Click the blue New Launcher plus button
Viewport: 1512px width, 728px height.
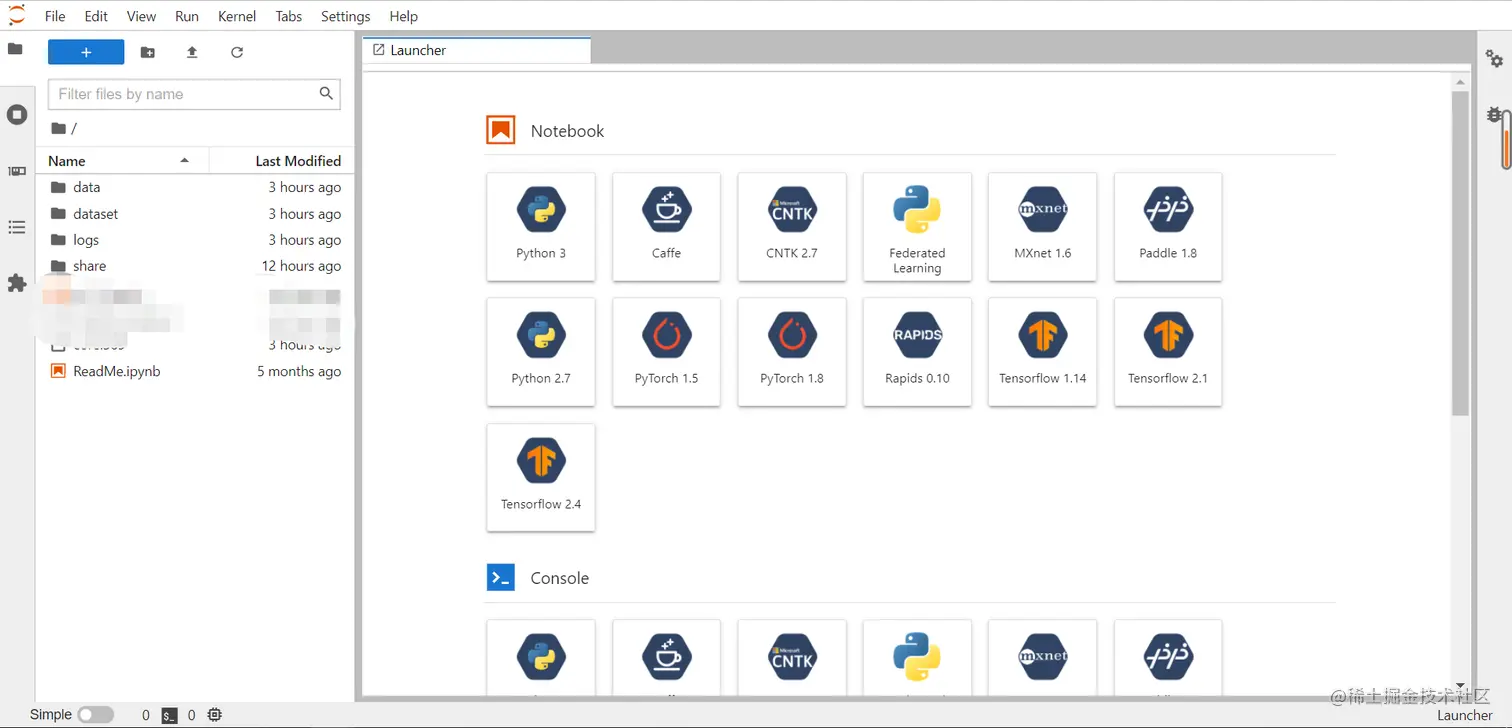coord(86,52)
